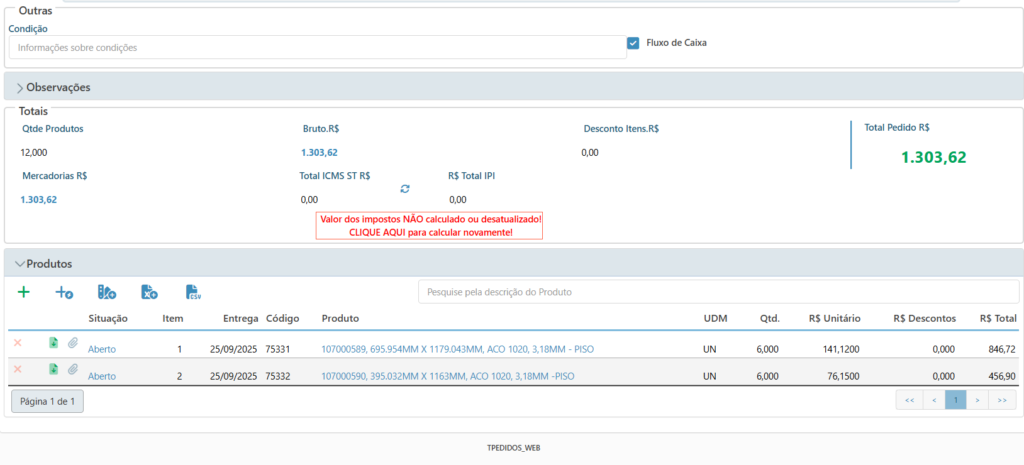The height and width of the screenshot is (465, 1024).
Task: Click the refresh icon to recalculate taxes
Action: tap(405, 188)
